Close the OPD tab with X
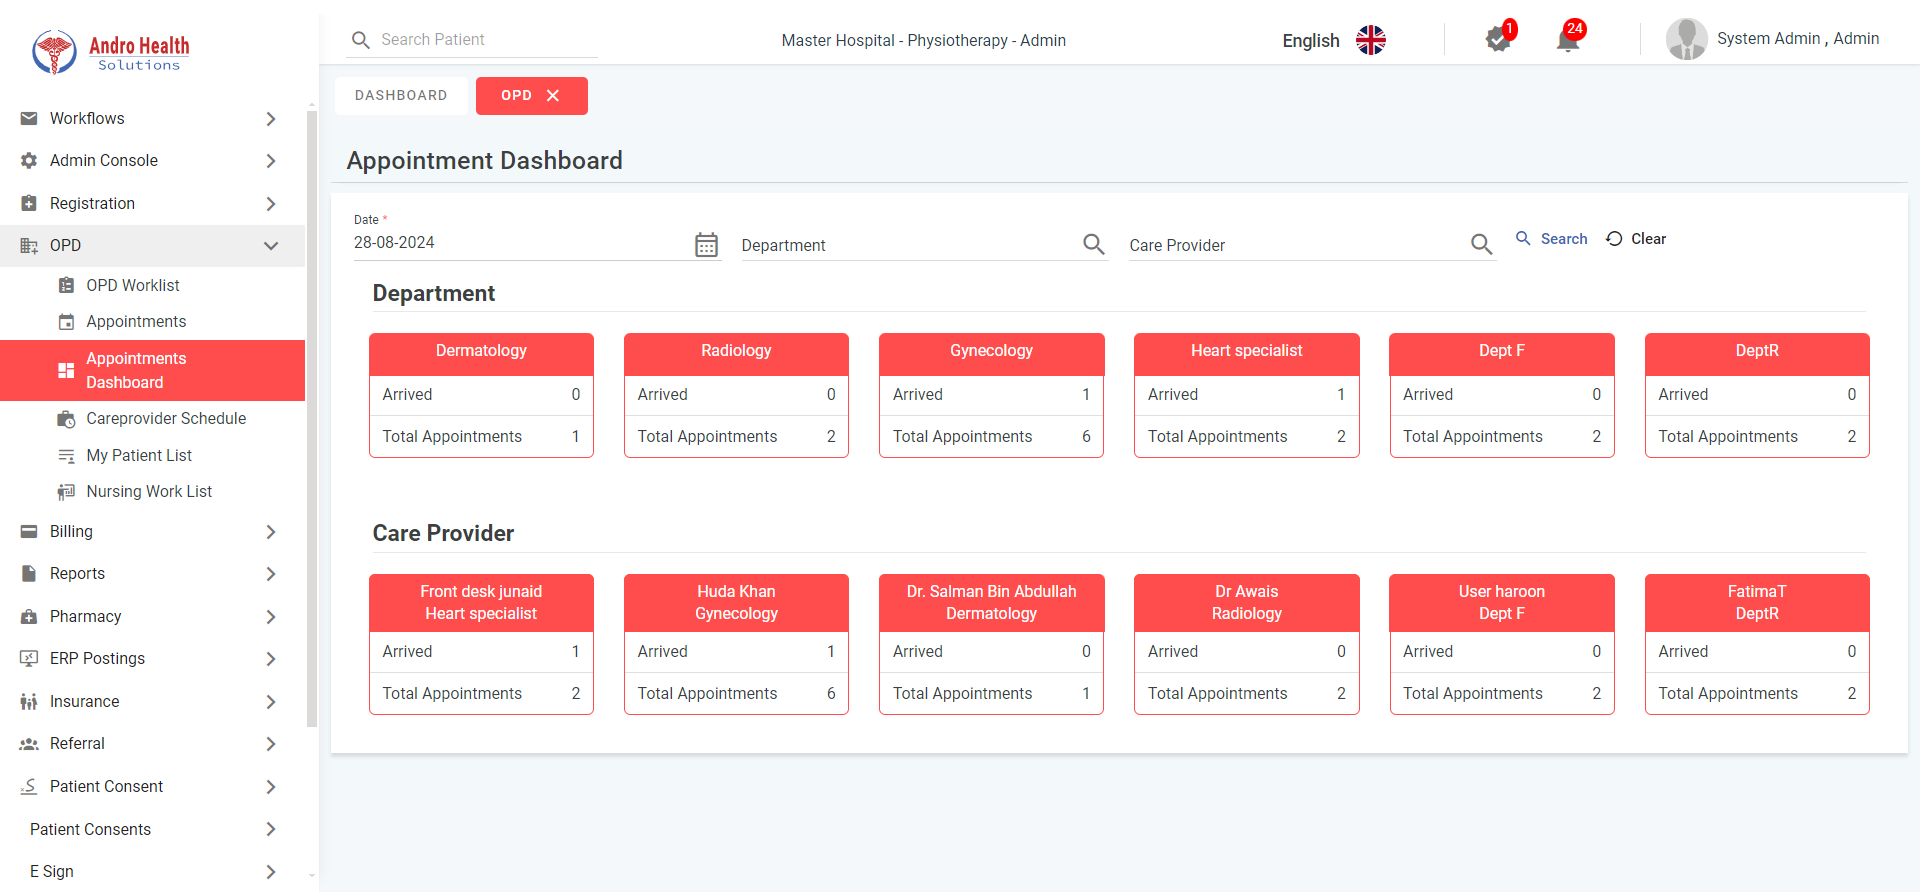1920x892 pixels. coord(553,96)
